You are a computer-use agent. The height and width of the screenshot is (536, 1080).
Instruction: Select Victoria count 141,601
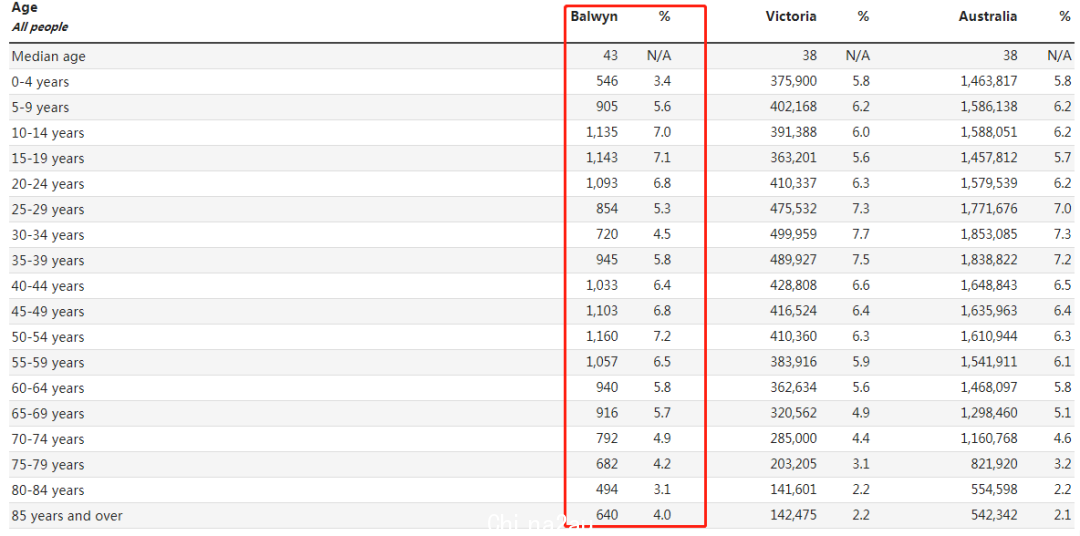click(x=794, y=490)
